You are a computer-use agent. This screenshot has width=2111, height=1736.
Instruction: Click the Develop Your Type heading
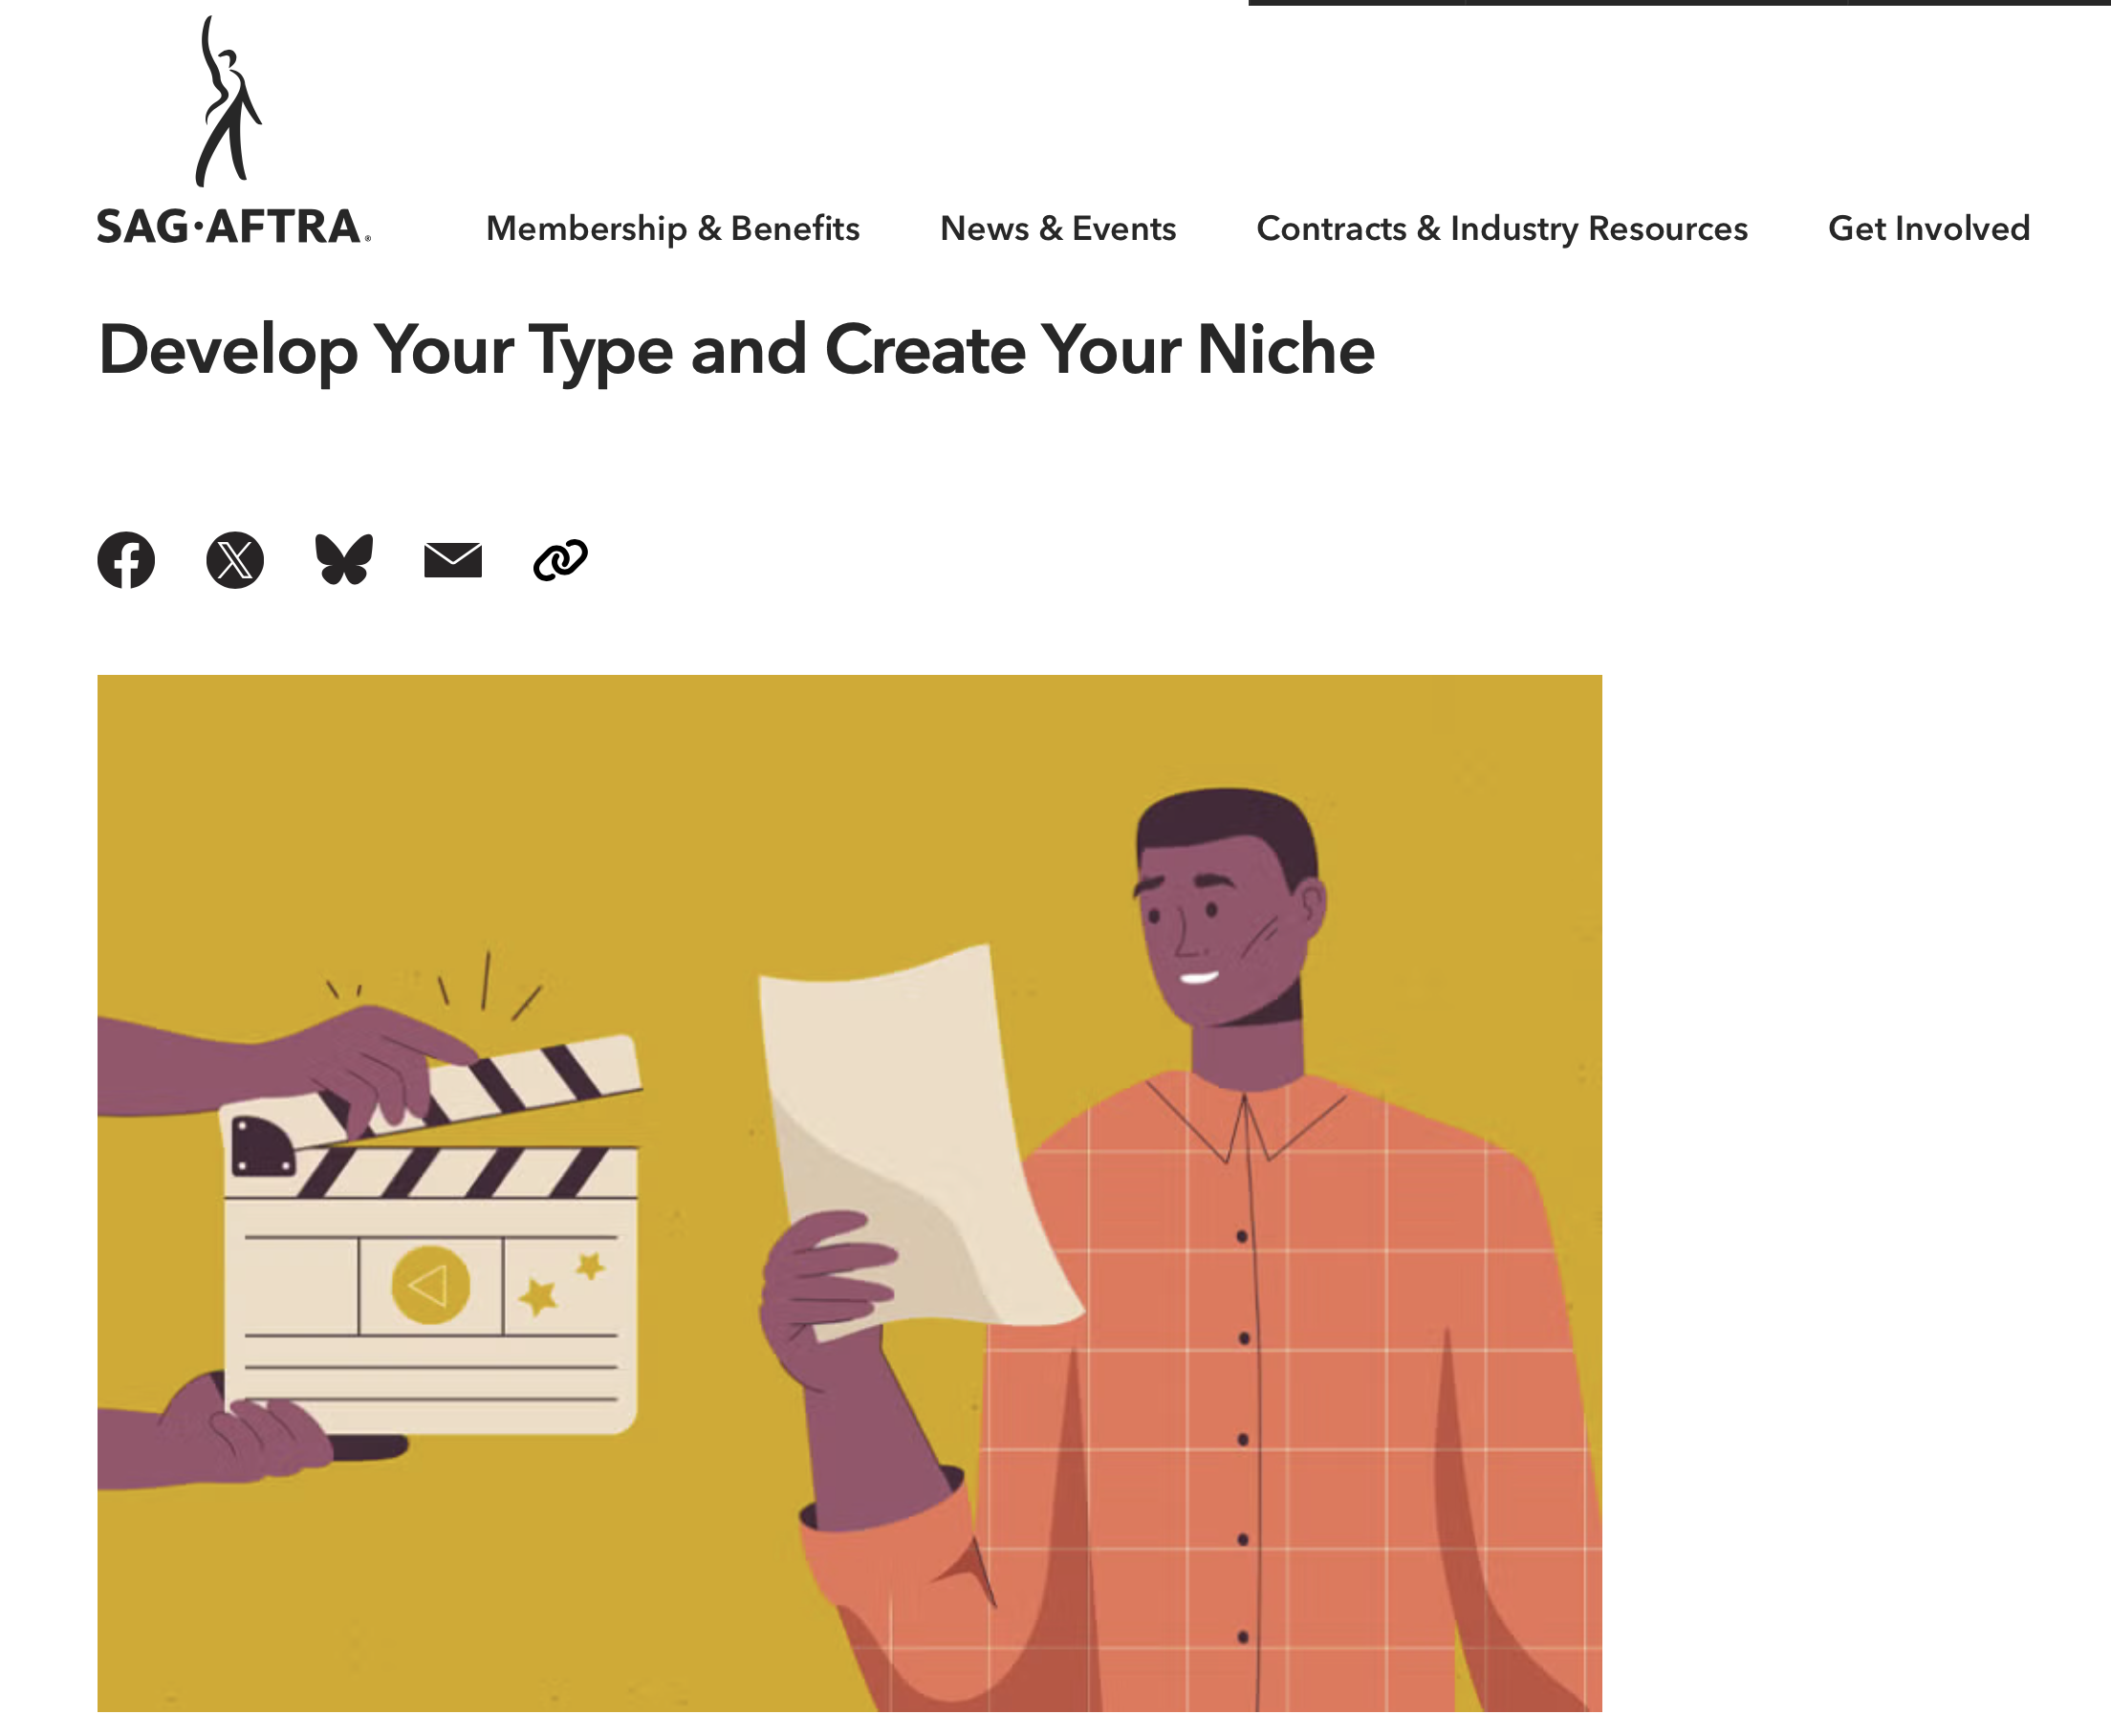736,351
